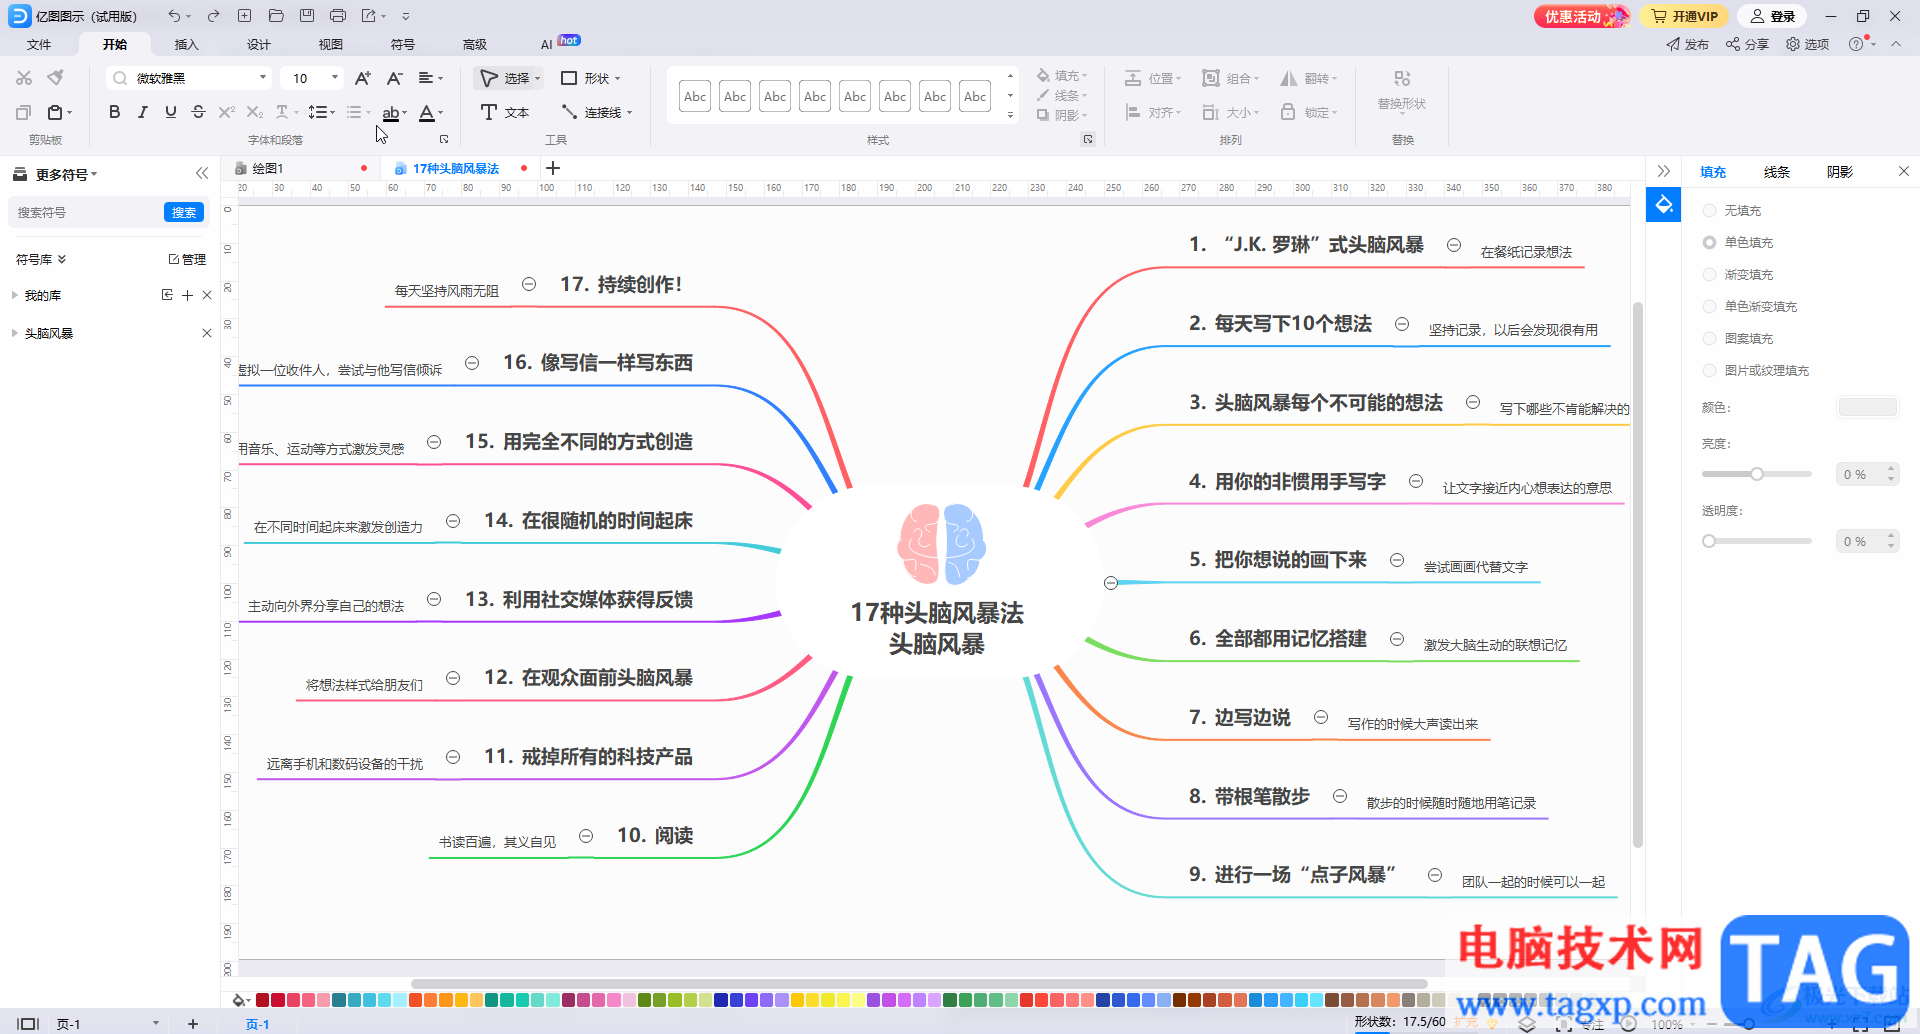Select the No Fill radio option
This screenshot has width=1920, height=1034.
click(x=1709, y=211)
